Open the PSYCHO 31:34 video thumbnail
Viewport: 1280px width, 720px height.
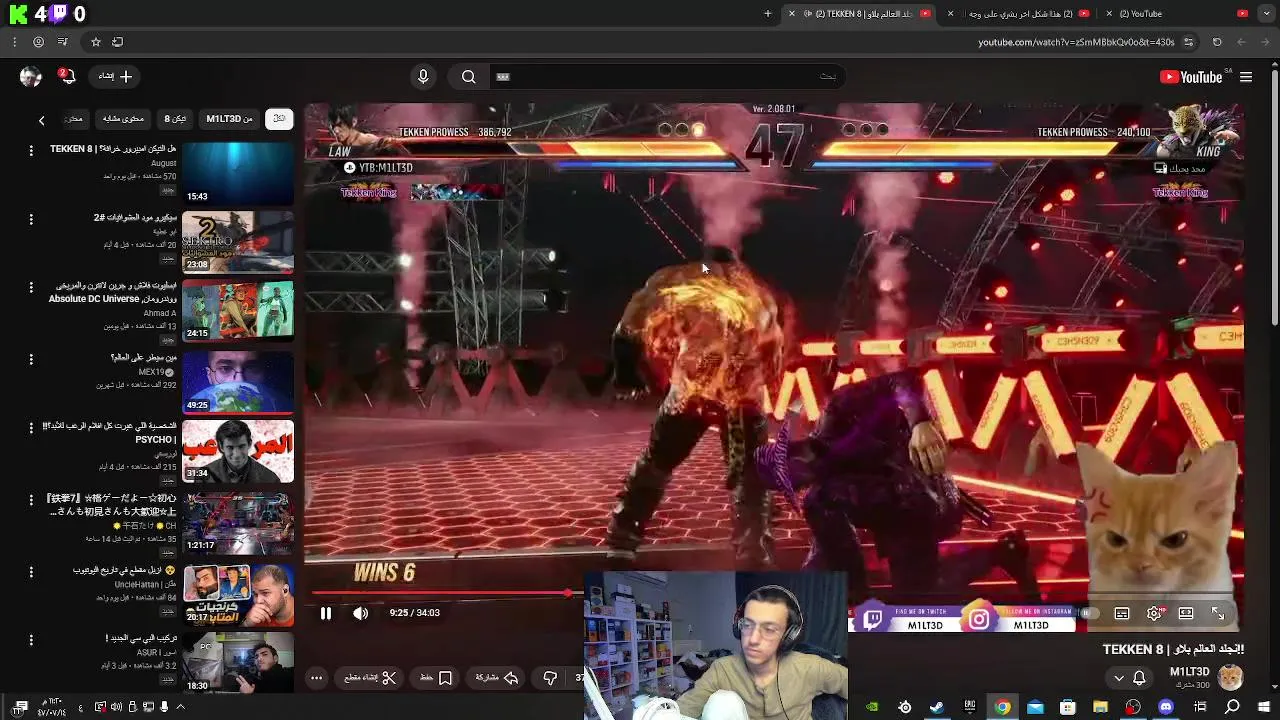click(238, 451)
